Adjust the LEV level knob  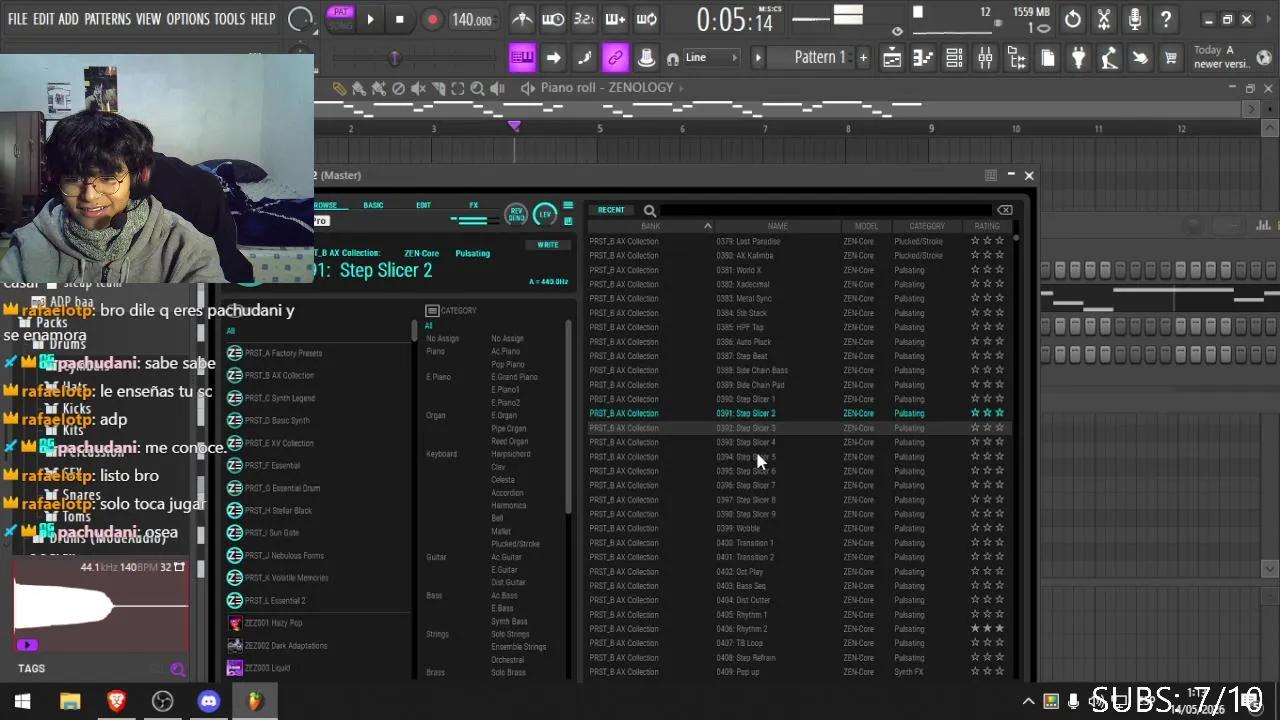click(x=545, y=214)
